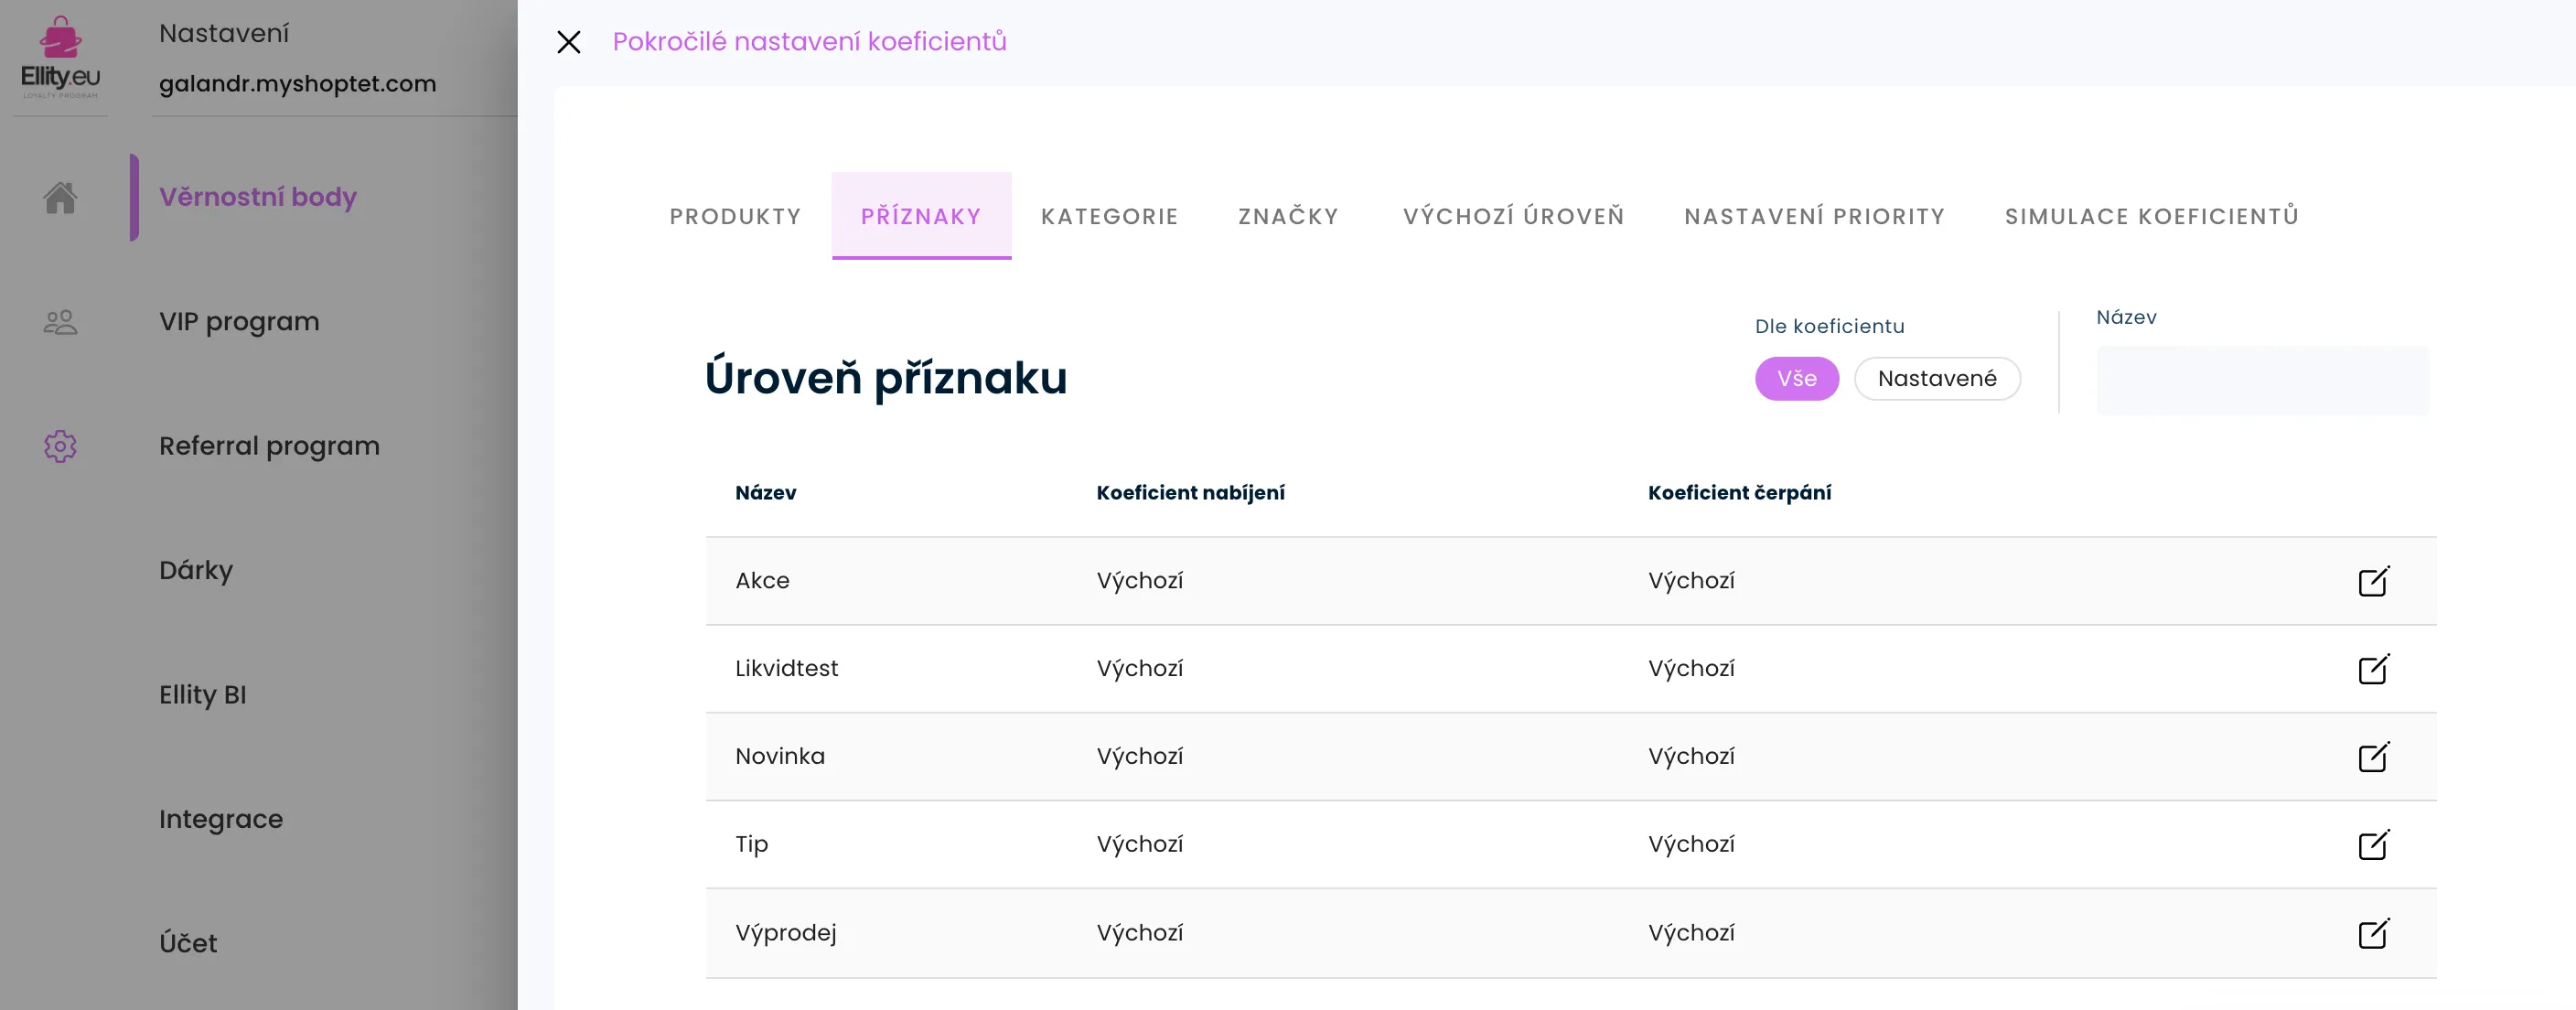Click edit icon in Tip row
Image resolution: width=2576 pixels, height=1010 pixels.
[x=2373, y=845]
